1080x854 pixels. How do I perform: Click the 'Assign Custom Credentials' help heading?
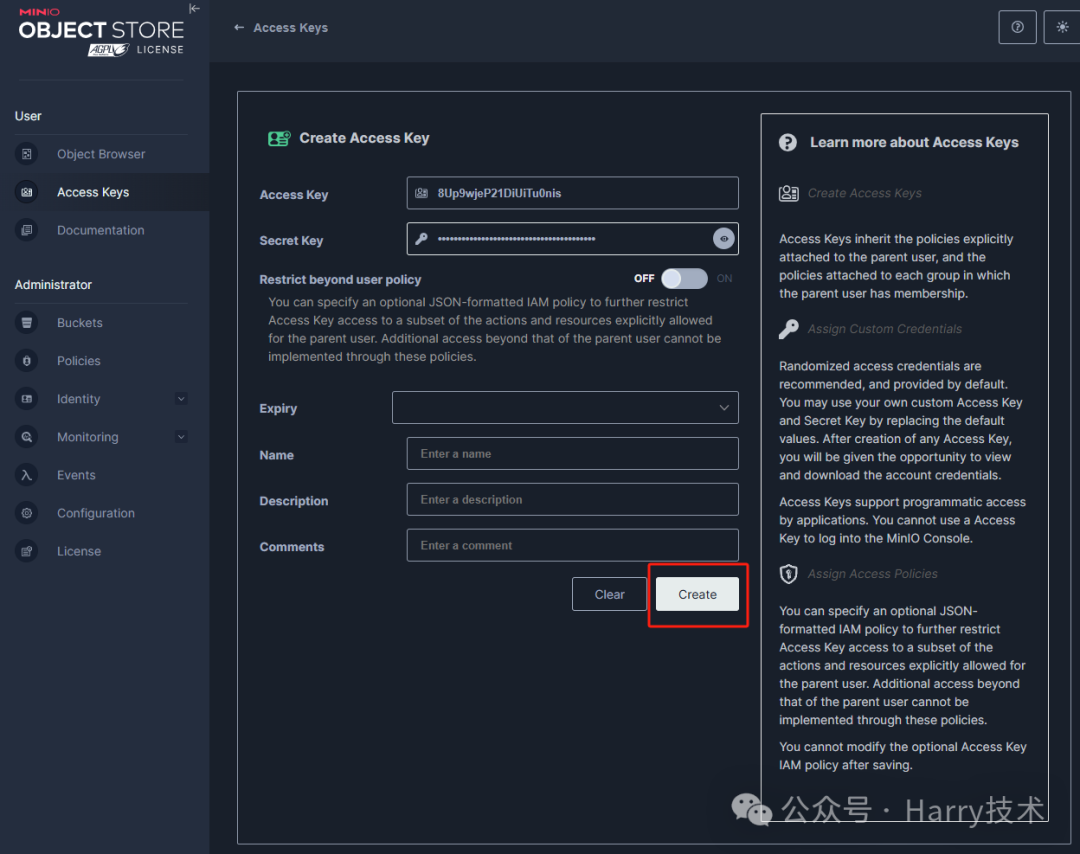(884, 329)
